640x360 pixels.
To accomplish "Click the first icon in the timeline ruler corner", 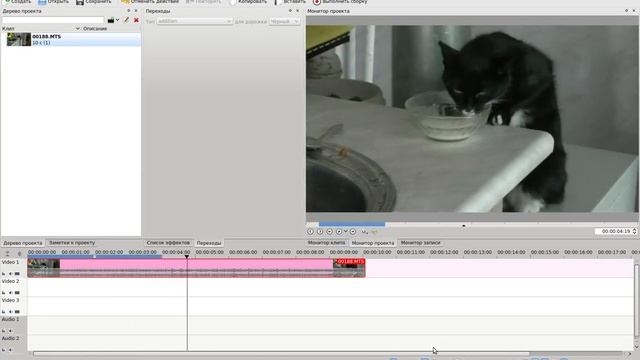I will pyautogui.click(x=7, y=253).
